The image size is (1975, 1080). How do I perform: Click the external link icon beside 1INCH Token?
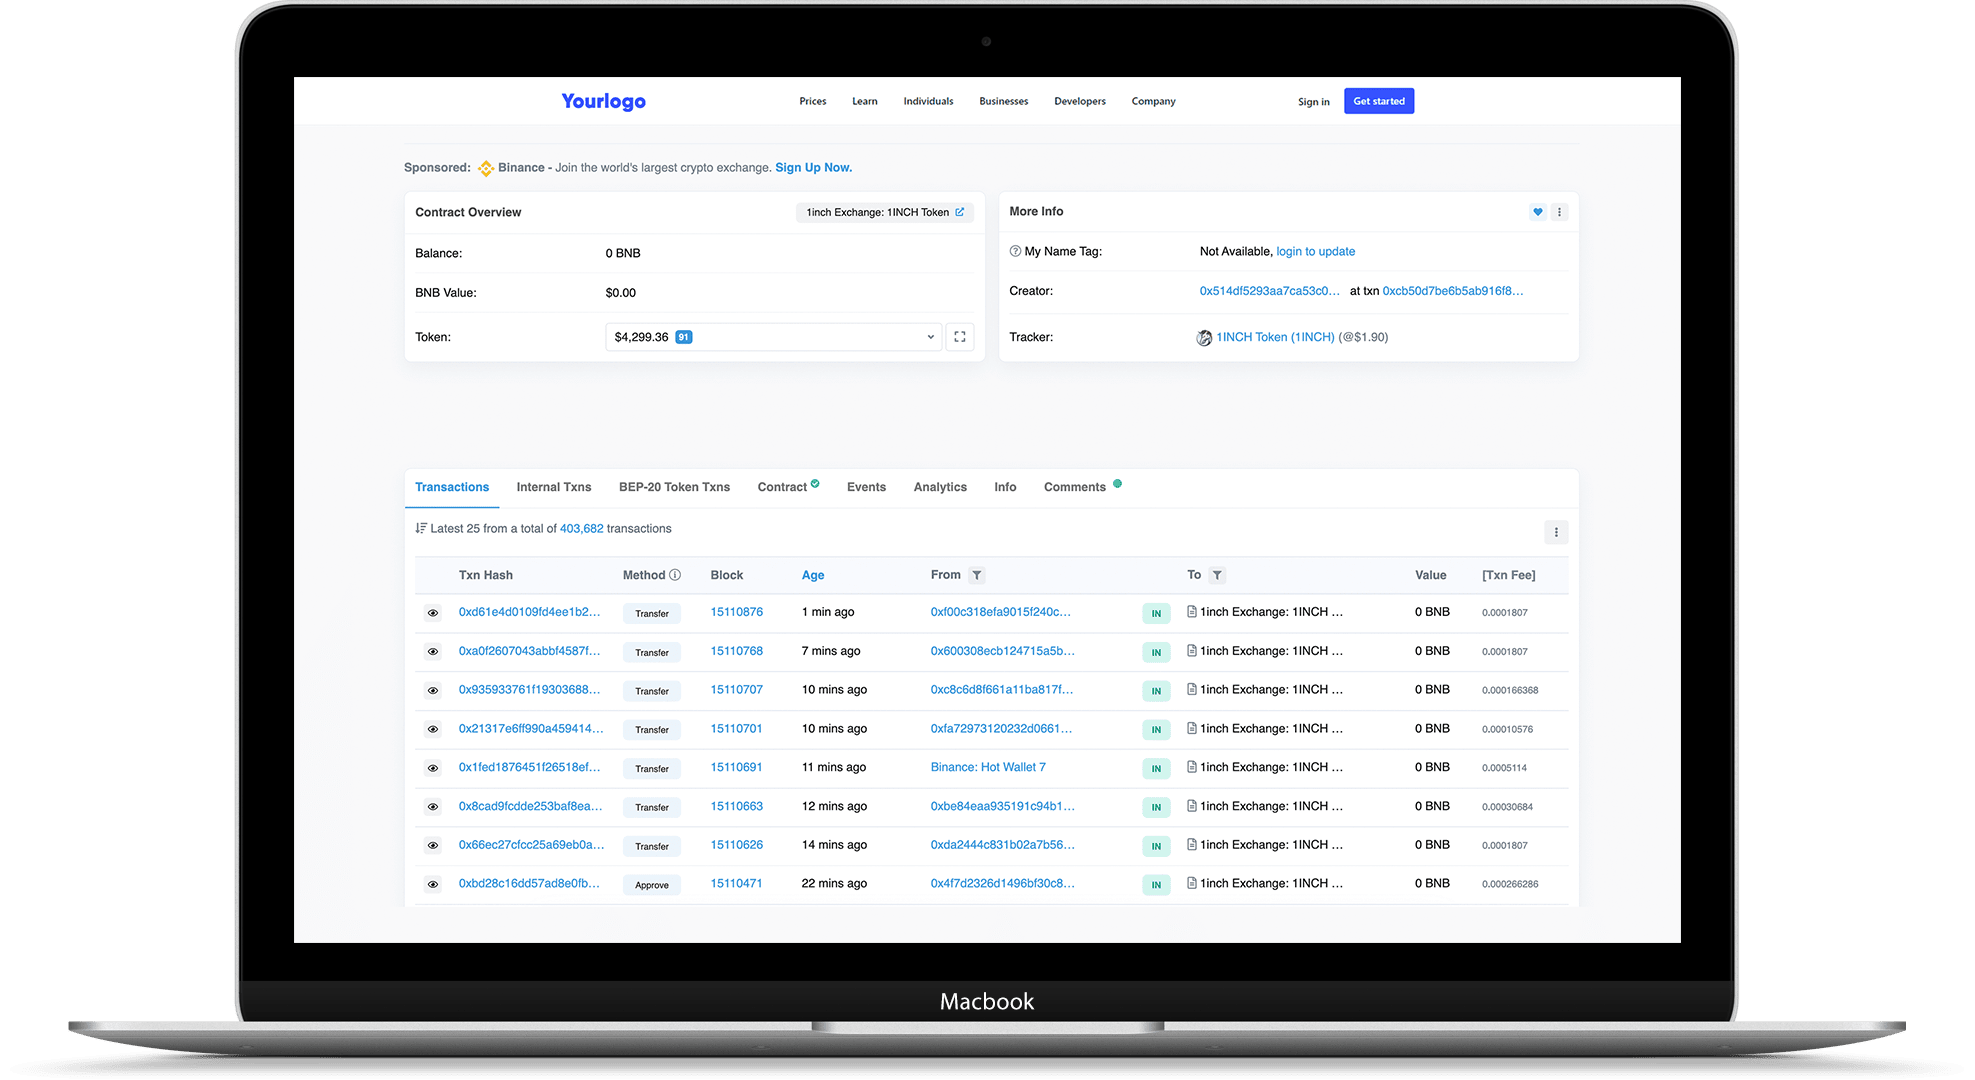click(960, 212)
